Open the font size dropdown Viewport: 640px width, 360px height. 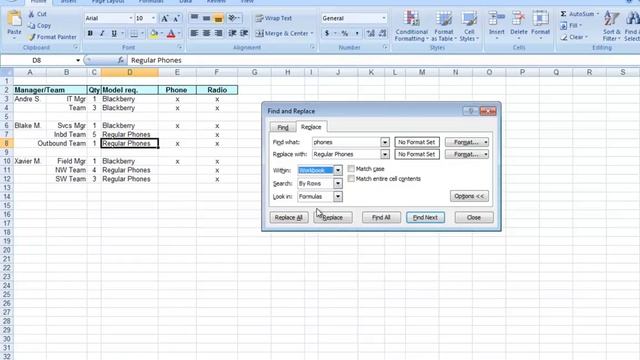point(153,18)
